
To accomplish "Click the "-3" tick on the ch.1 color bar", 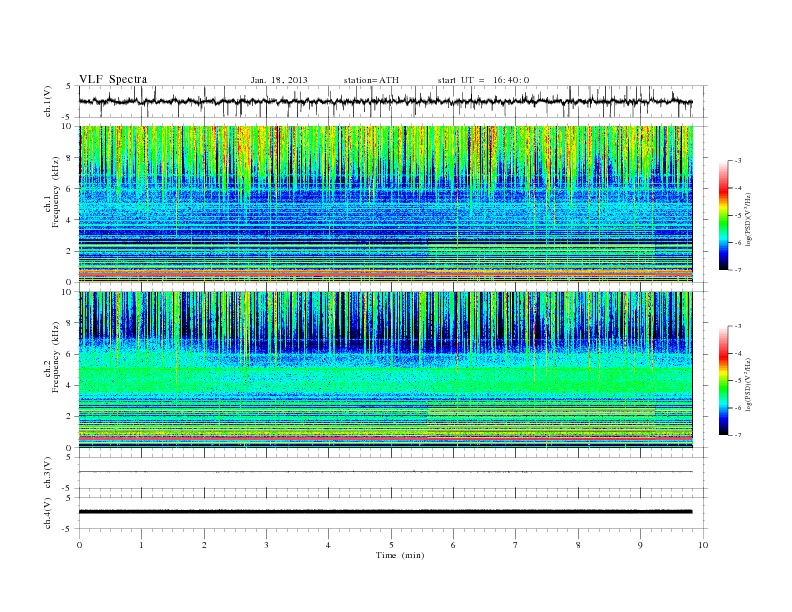I will point(737,161).
